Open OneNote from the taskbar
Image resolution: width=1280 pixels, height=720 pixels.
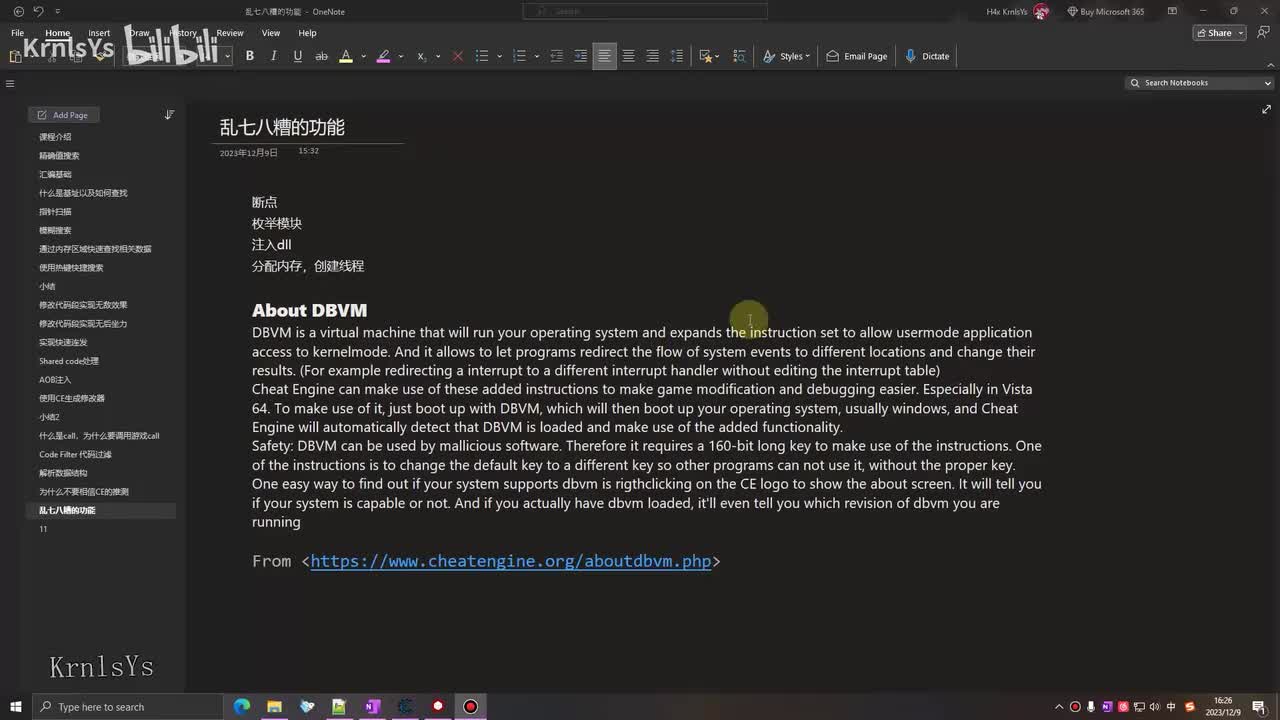coord(372,707)
